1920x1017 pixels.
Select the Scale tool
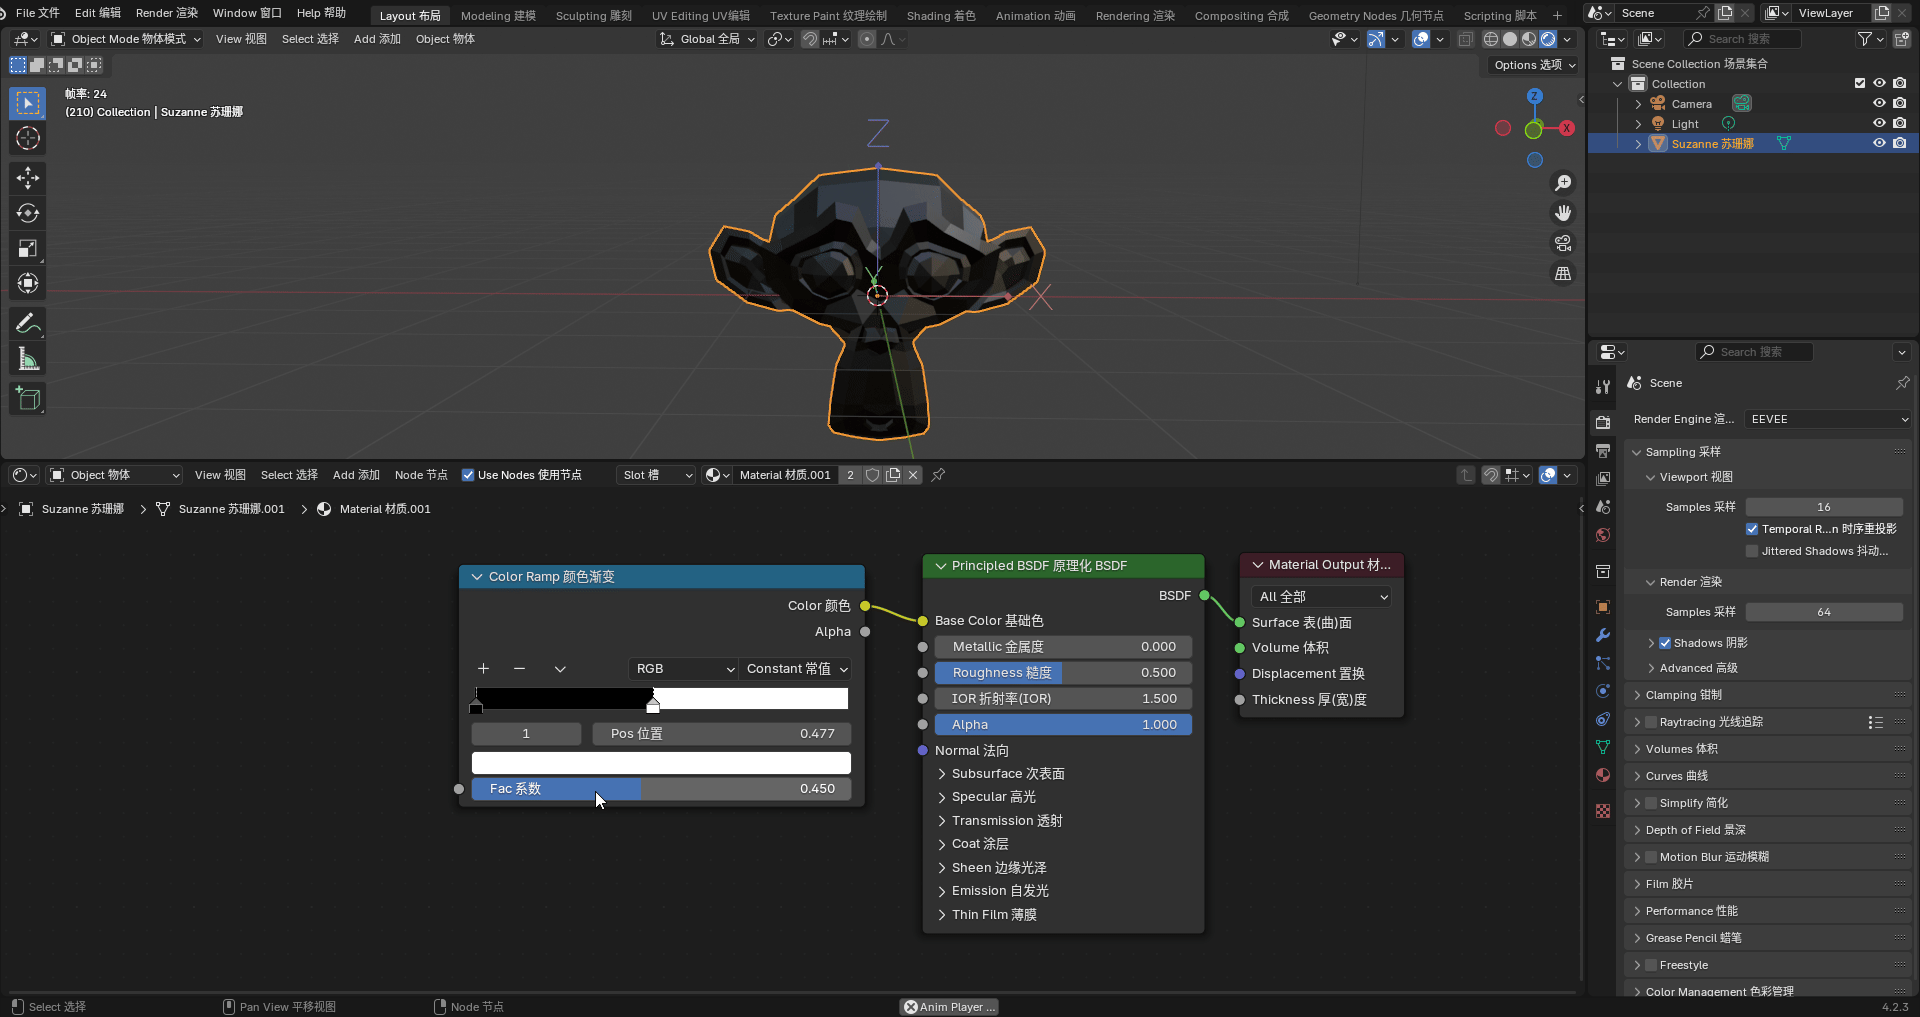[27, 248]
